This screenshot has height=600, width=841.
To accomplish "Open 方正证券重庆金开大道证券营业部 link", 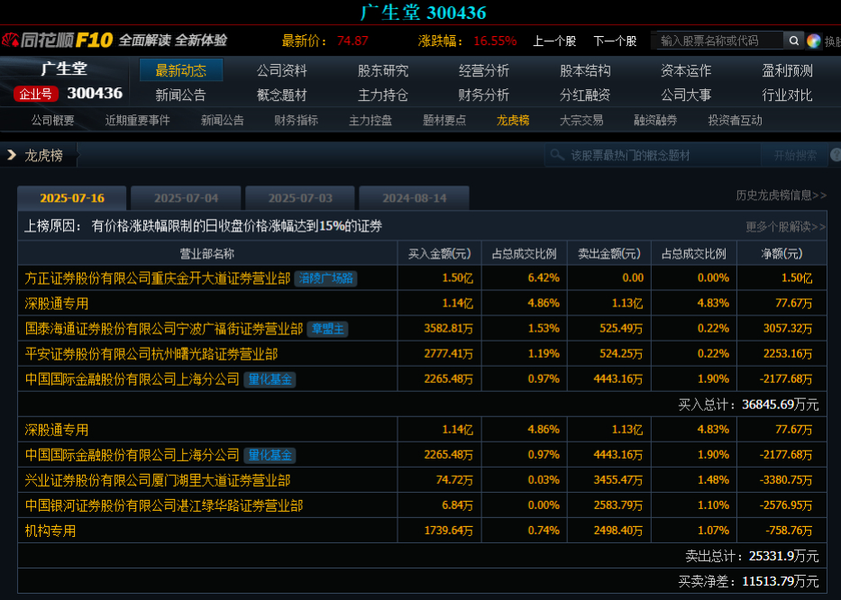I will (157, 278).
